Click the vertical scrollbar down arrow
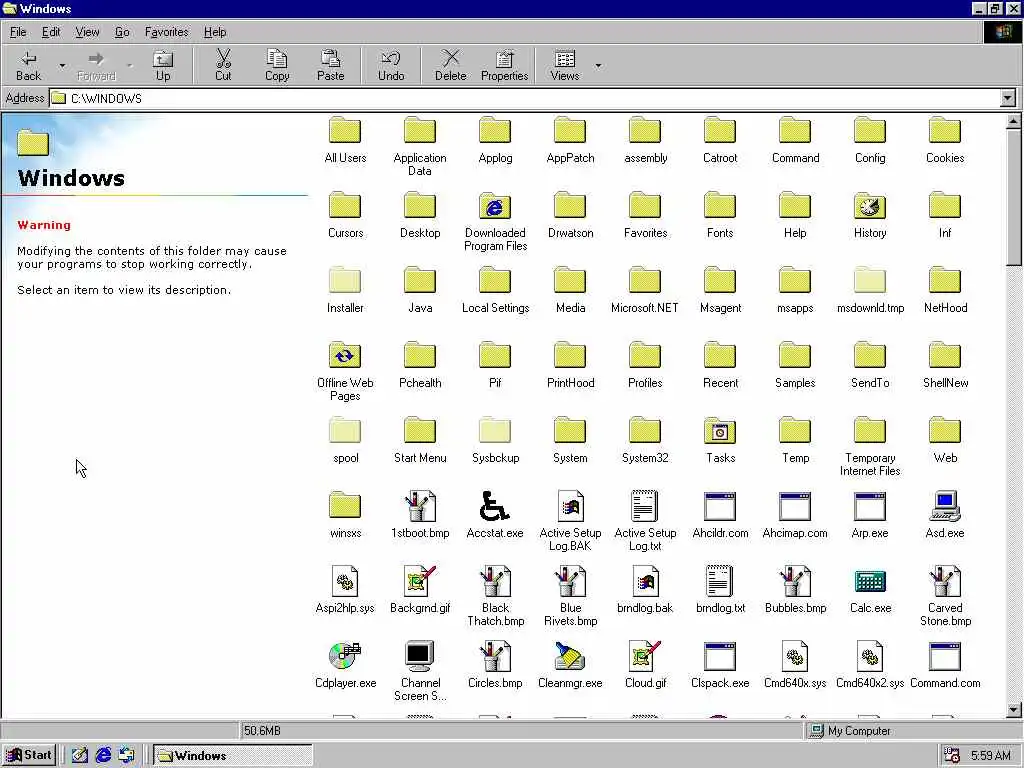Screen dimensions: 1024x768 point(1013,710)
